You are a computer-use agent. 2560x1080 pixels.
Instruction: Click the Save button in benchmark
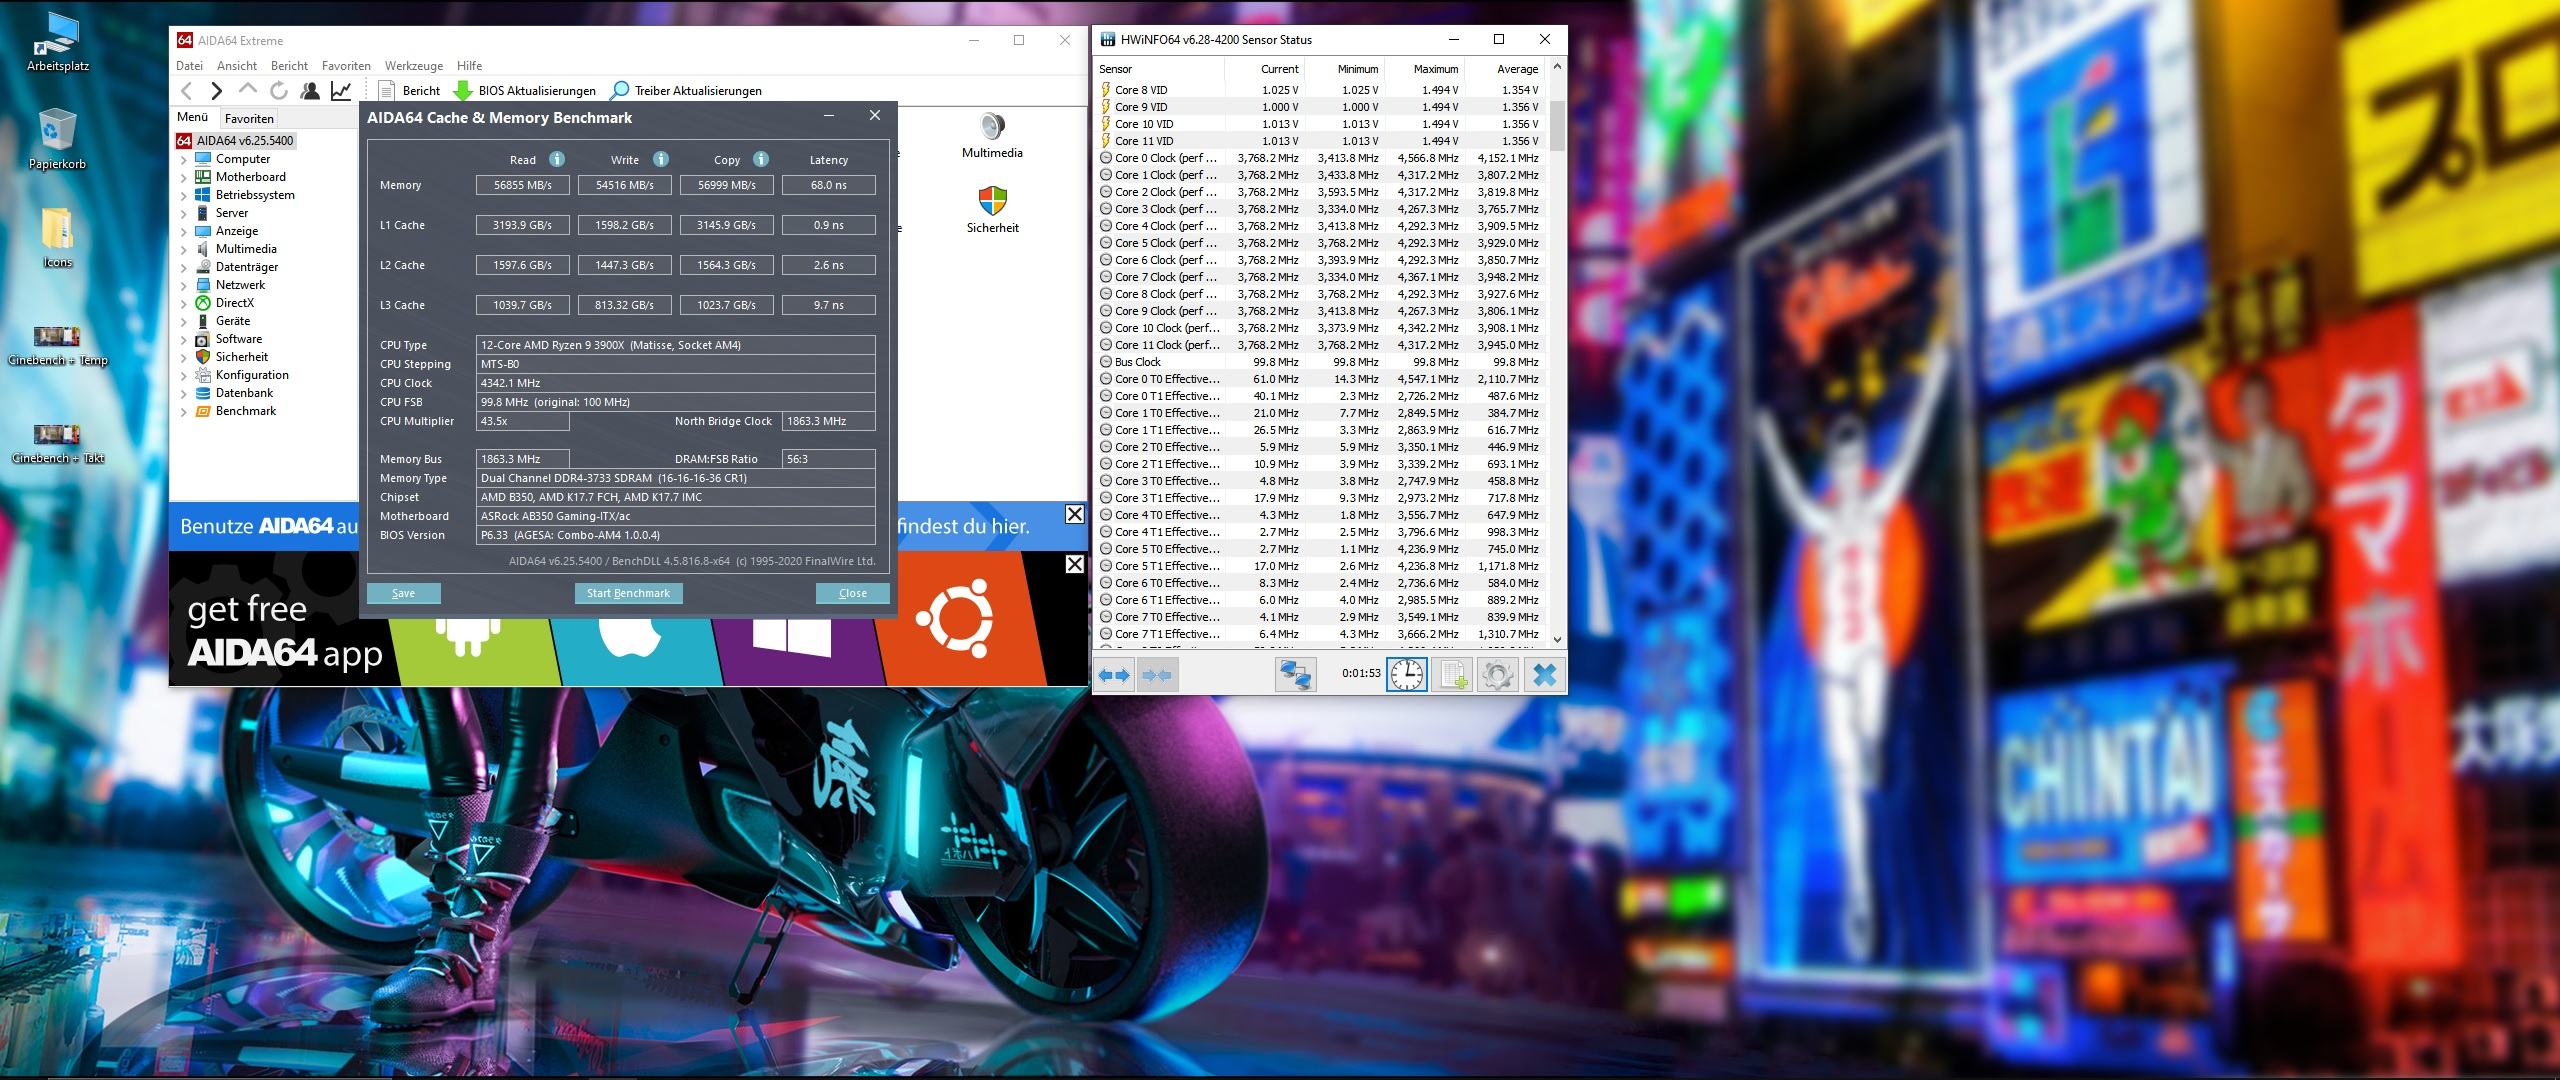403,593
